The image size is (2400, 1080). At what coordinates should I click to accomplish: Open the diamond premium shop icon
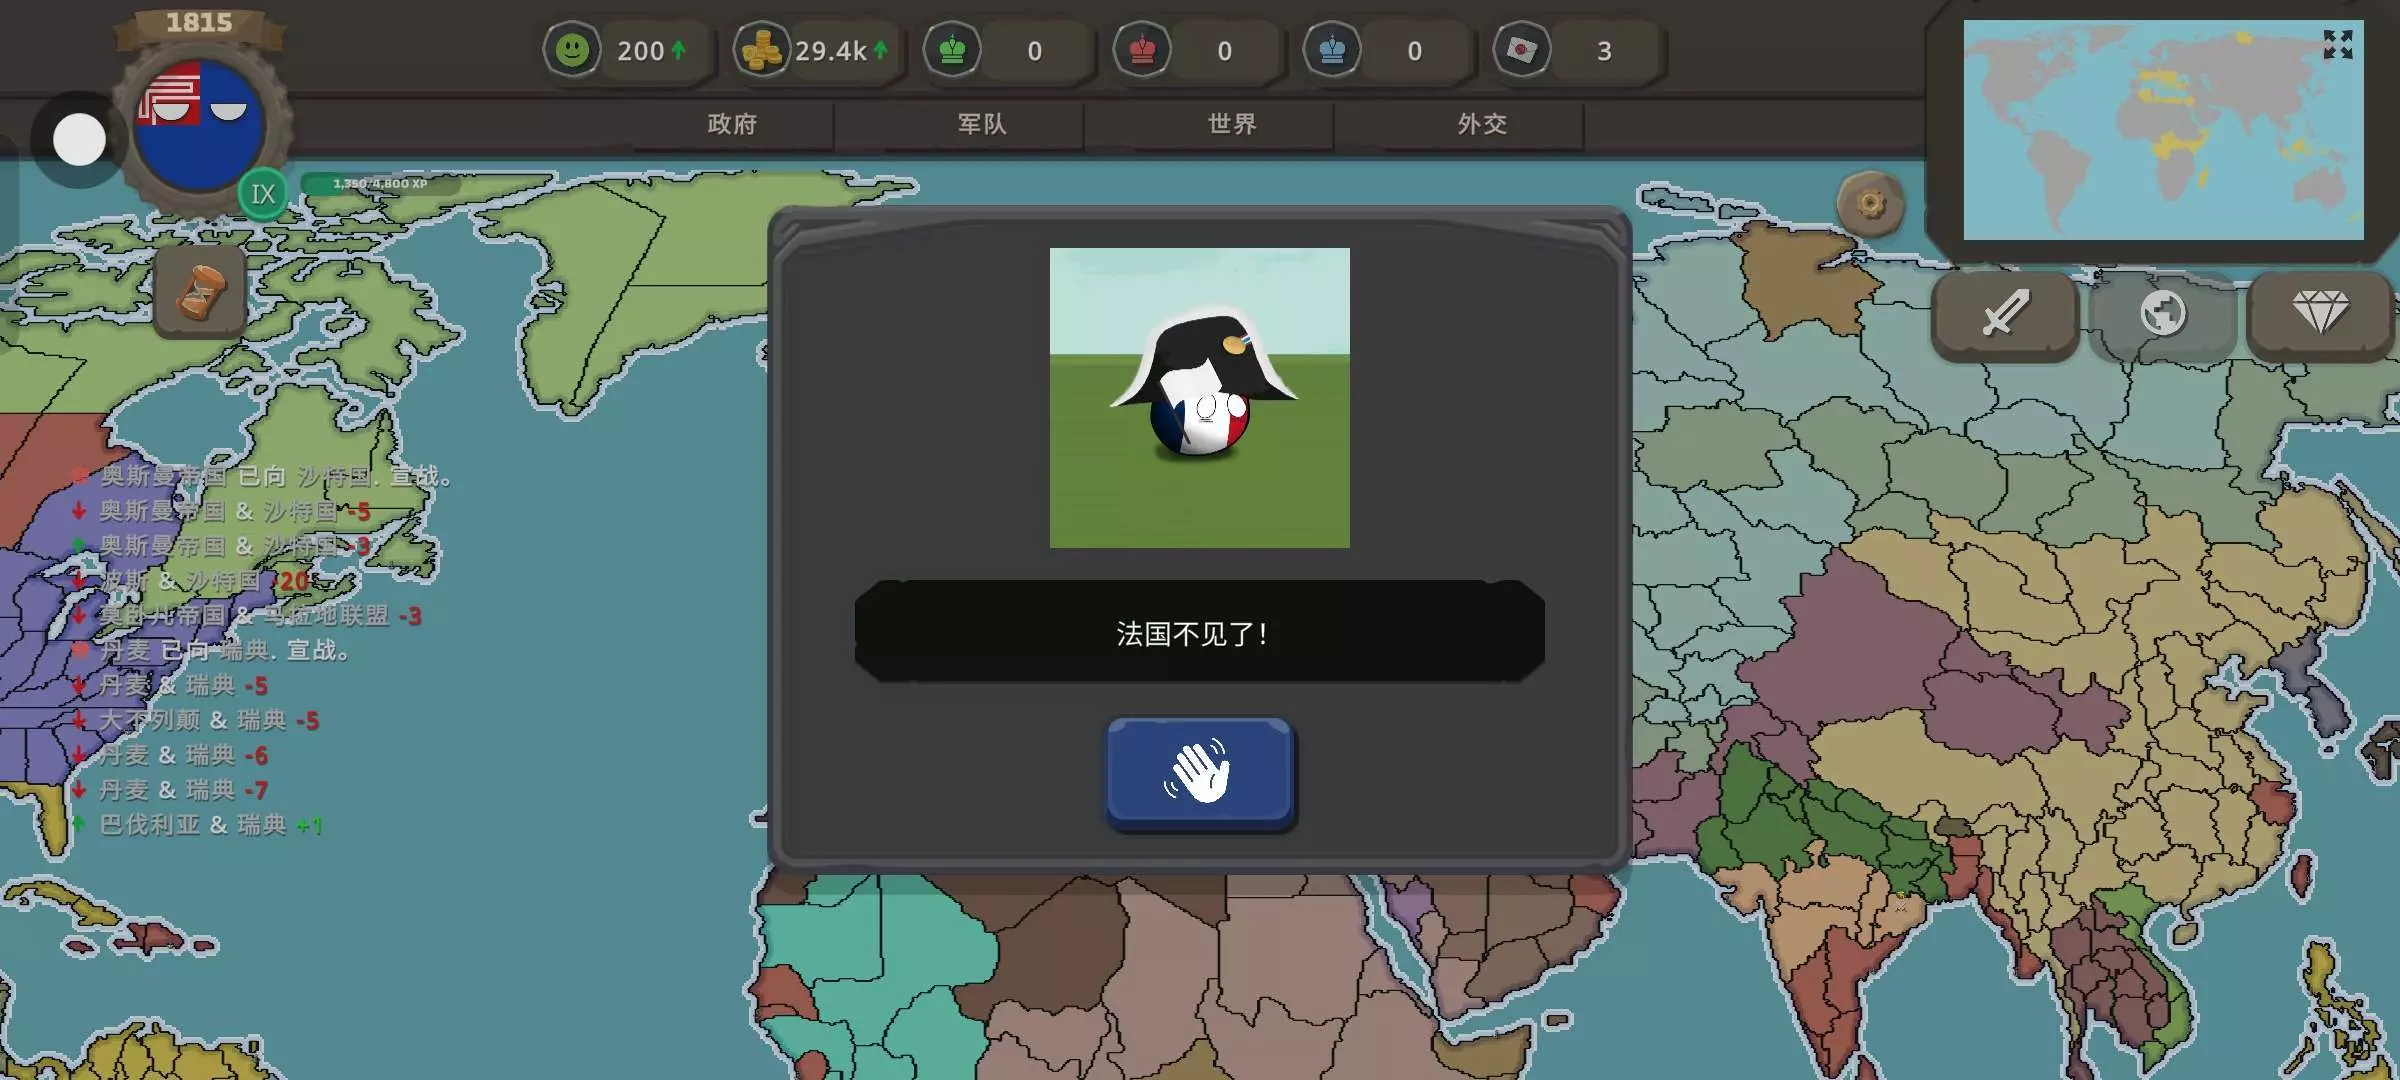[2320, 314]
